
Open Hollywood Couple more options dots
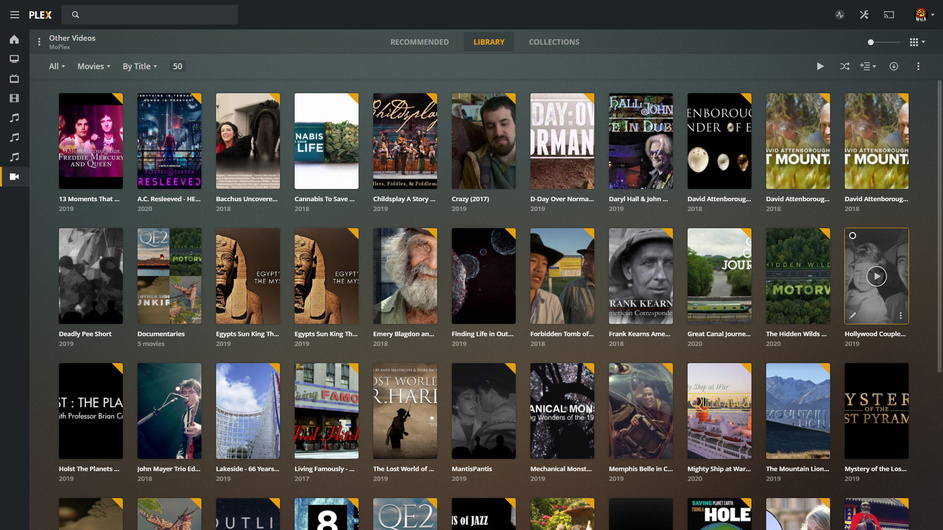(x=900, y=315)
